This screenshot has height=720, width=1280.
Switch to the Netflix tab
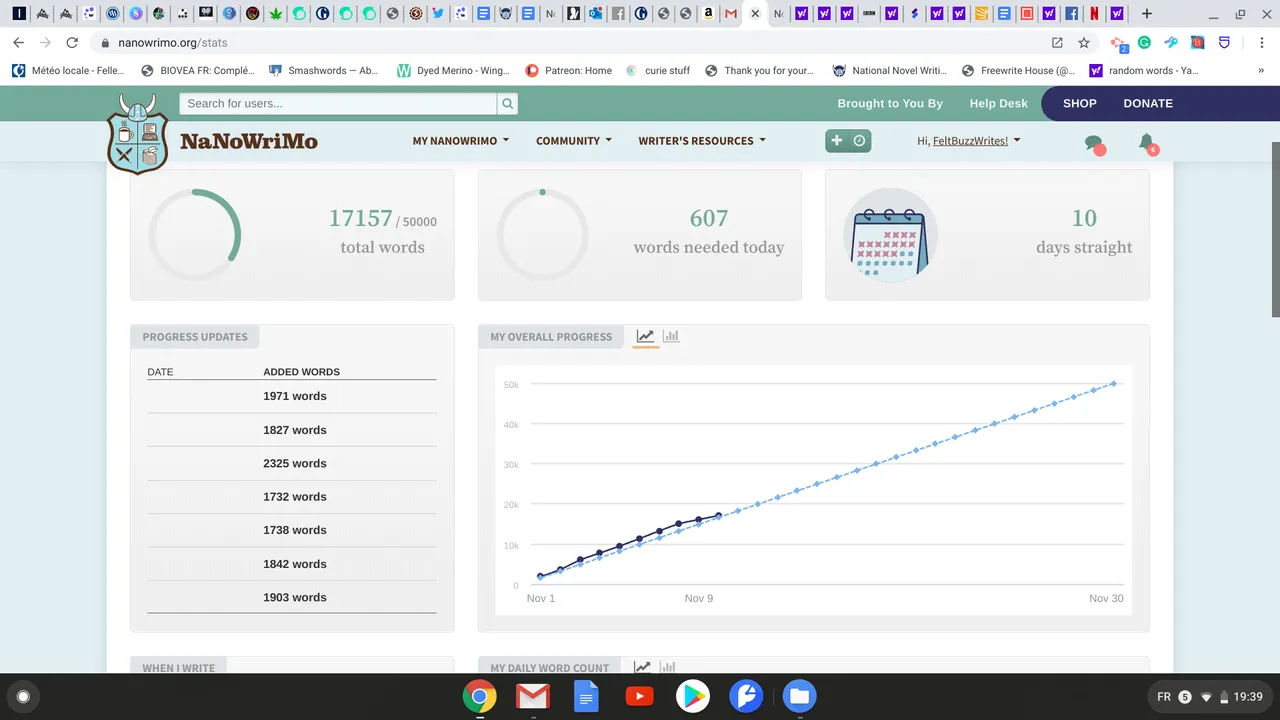click(1094, 14)
